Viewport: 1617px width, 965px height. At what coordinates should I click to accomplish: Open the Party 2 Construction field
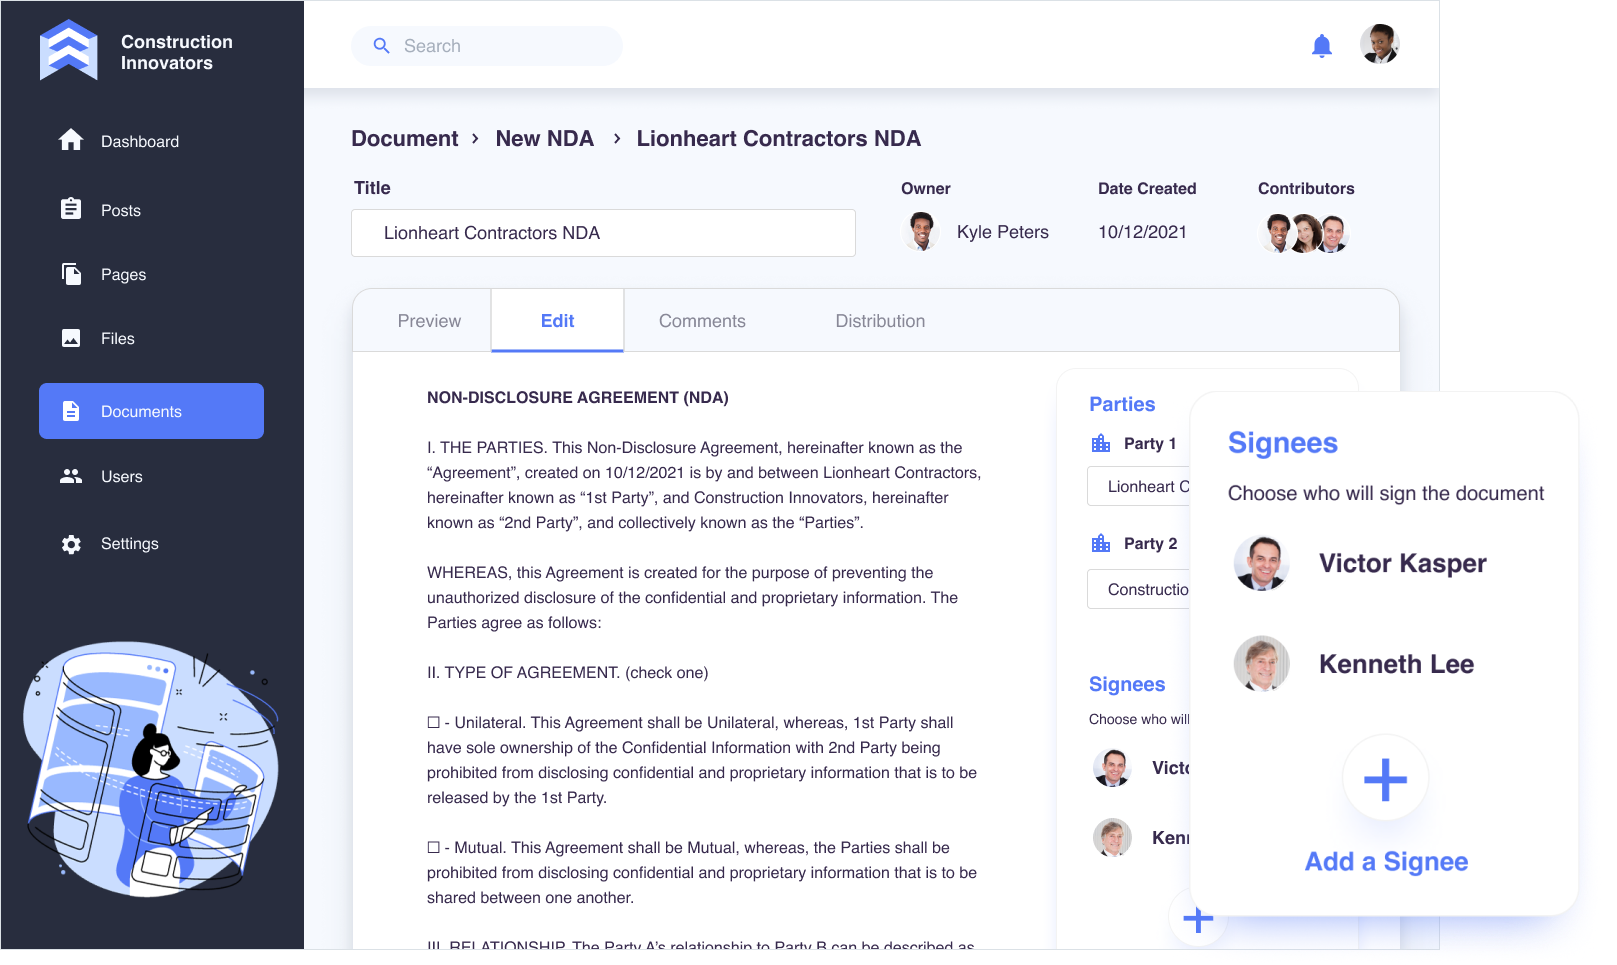coord(1139,590)
